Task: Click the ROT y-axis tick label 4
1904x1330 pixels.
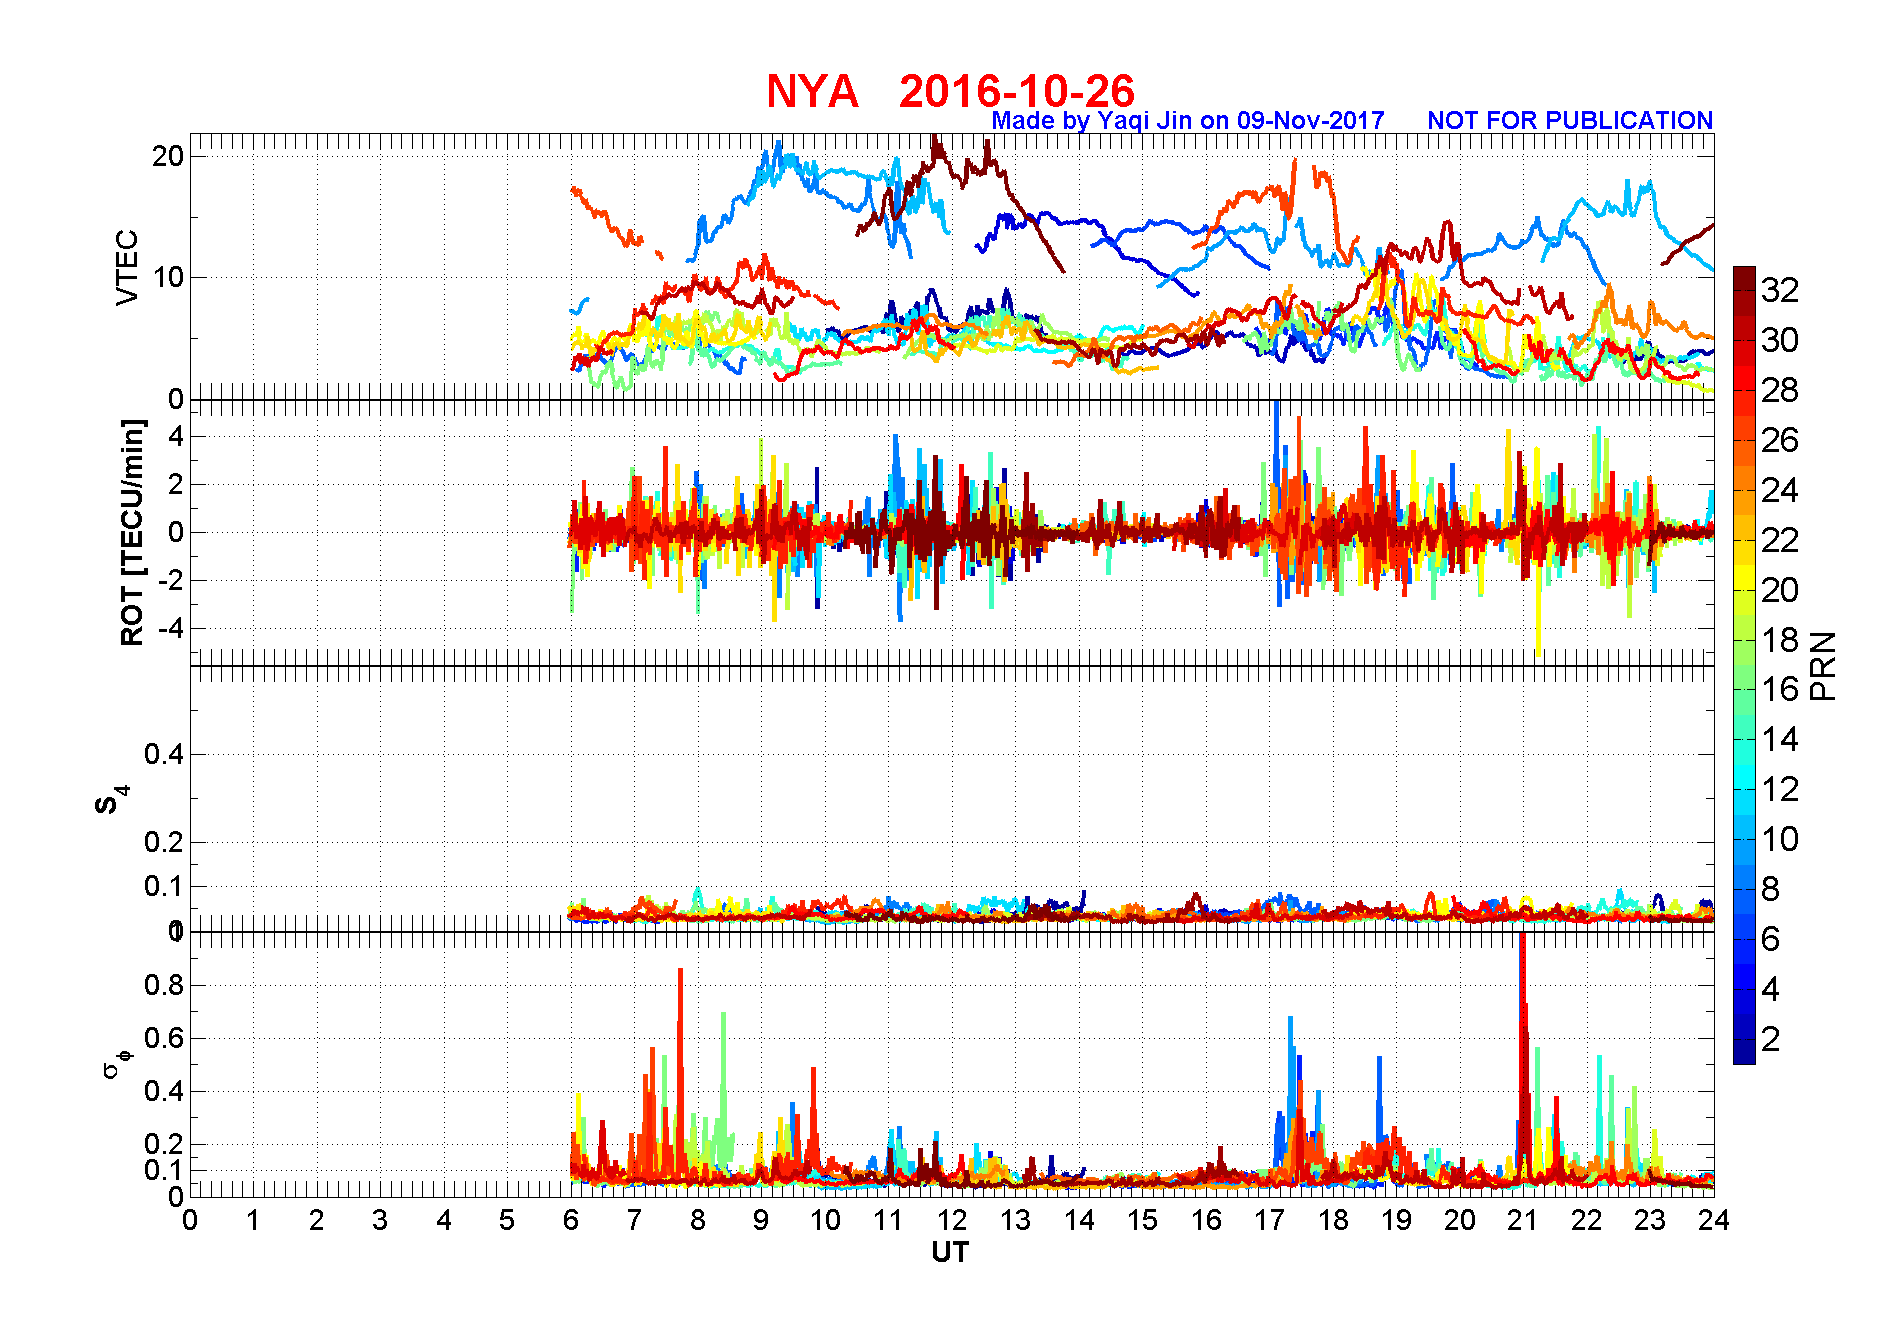Action: (176, 436)
